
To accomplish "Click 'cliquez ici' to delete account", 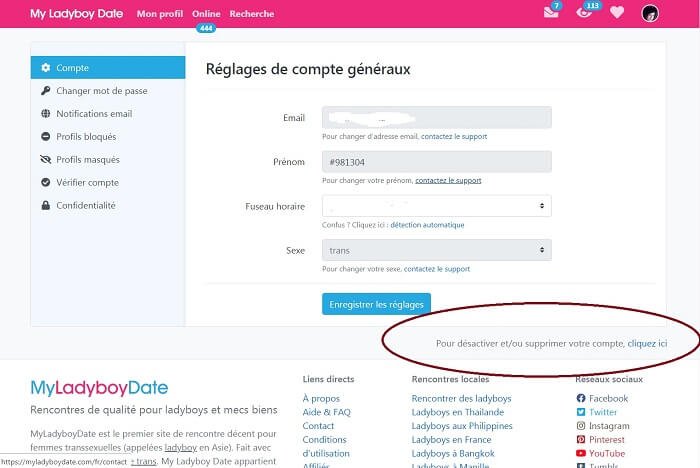I will [647, 343].
